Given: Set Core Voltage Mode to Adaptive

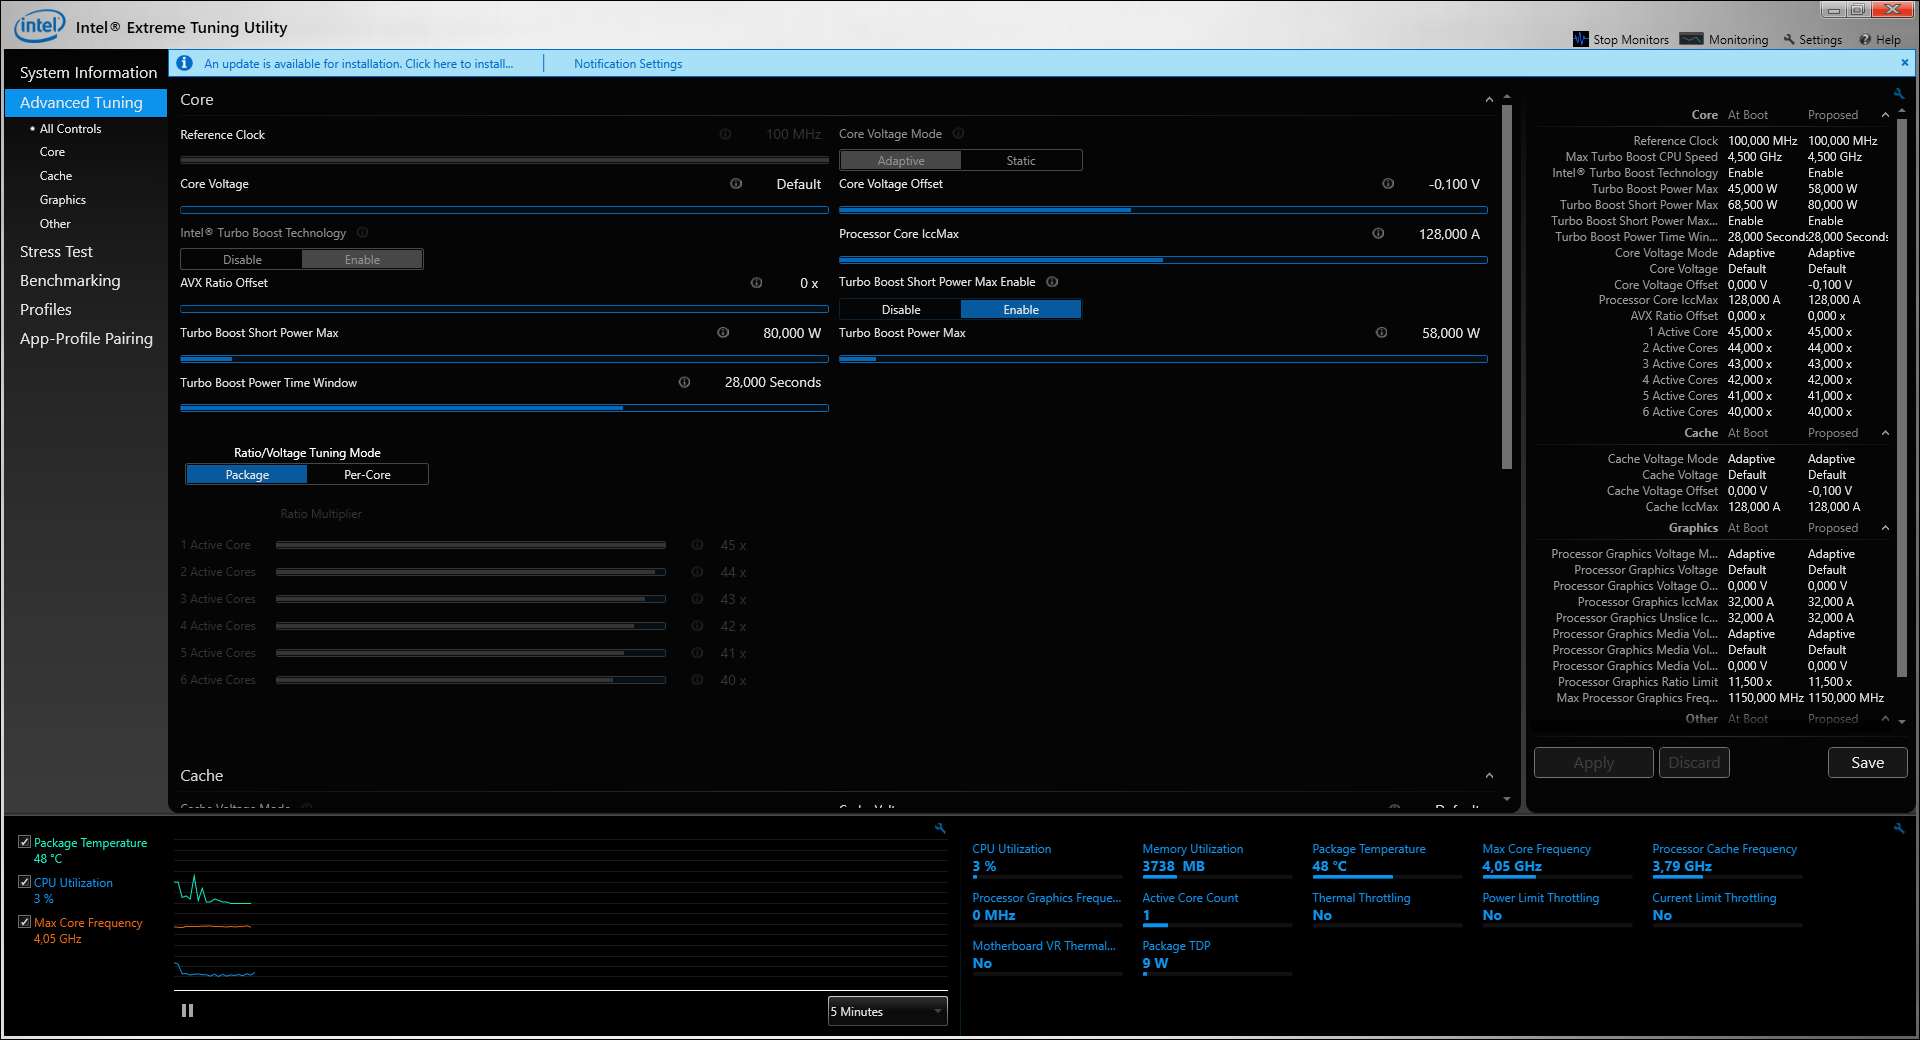Looking at the screenshot, I should (x=901, y=160).
